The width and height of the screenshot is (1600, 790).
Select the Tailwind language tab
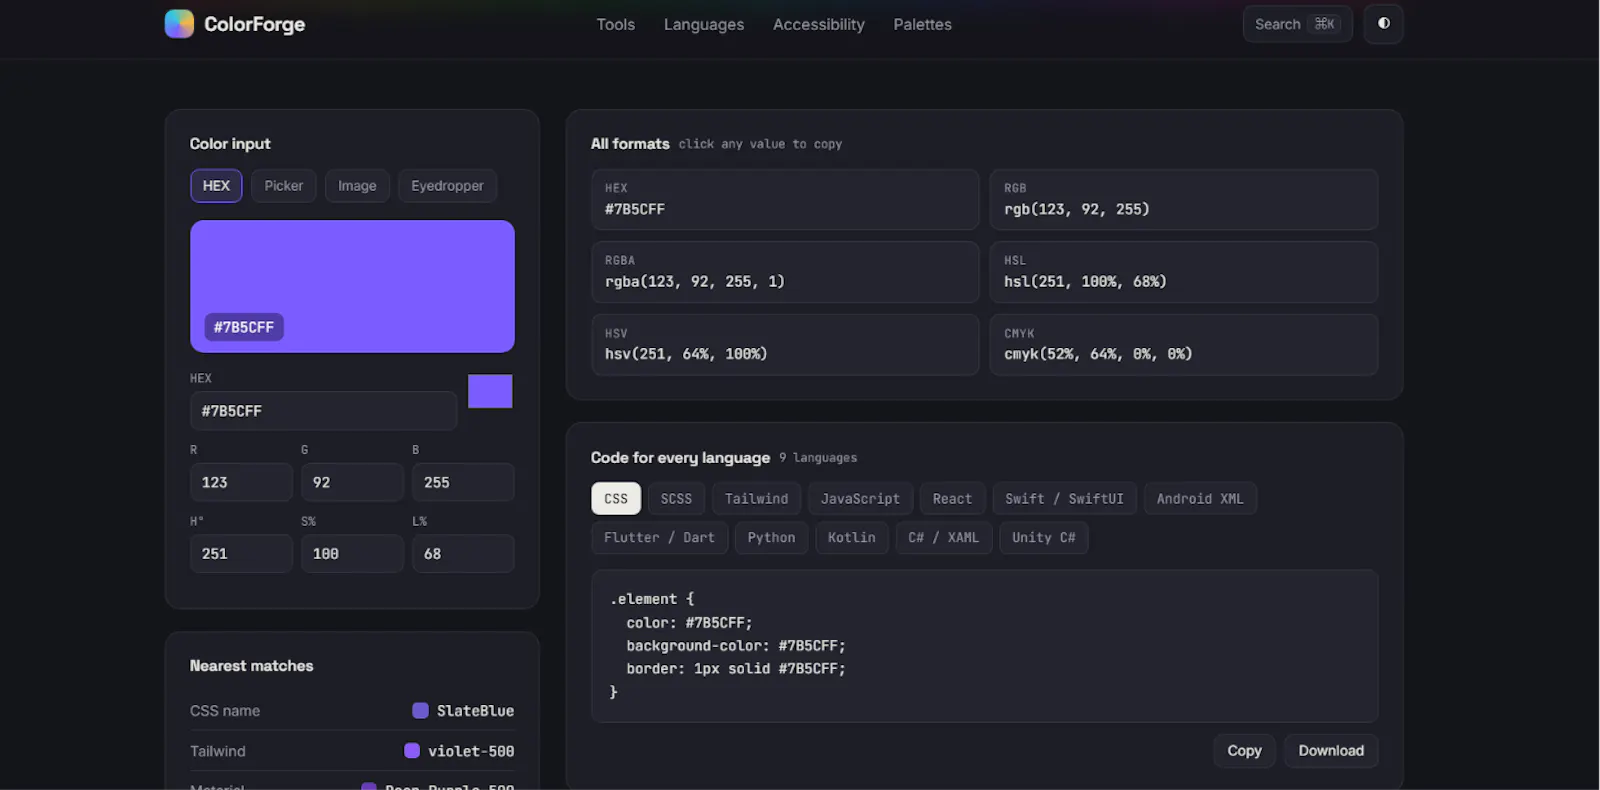pyautogui.click(x=756, y=499)
